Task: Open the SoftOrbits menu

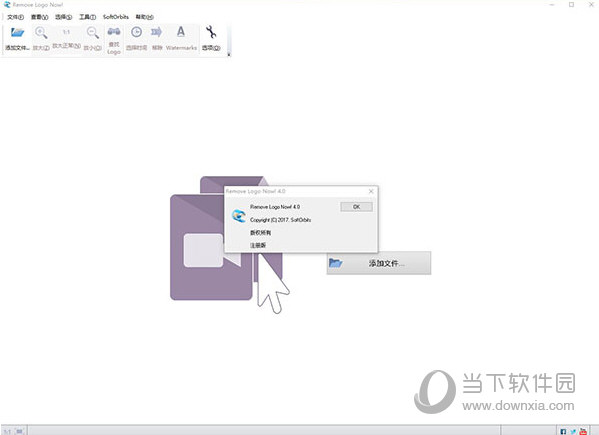Action: tap(116, 17)
